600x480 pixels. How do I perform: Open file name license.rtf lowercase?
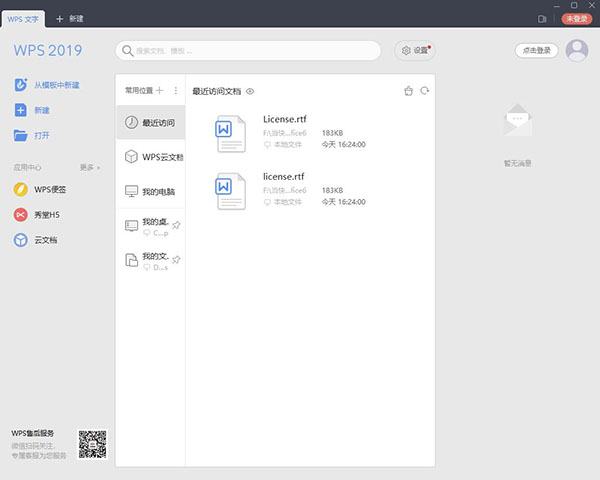click(284, 176)
